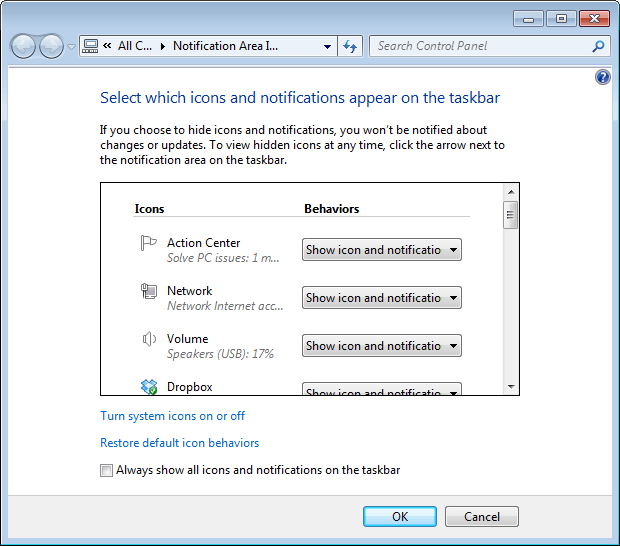Open Action Center behavior dropdown
Viewport: 620px width, 546px height.
pos(382,249)
